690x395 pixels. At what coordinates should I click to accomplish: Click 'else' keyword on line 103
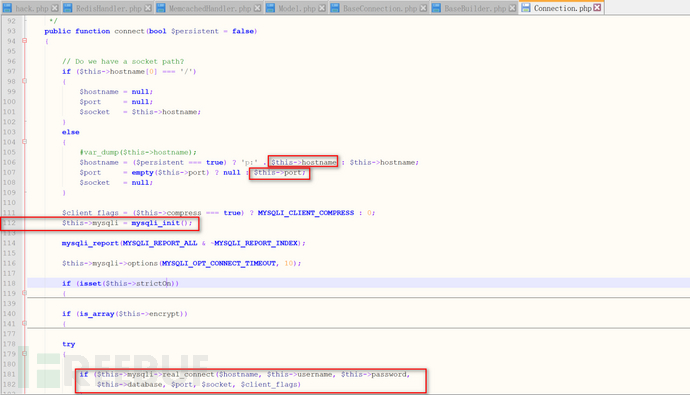point(70,132)
